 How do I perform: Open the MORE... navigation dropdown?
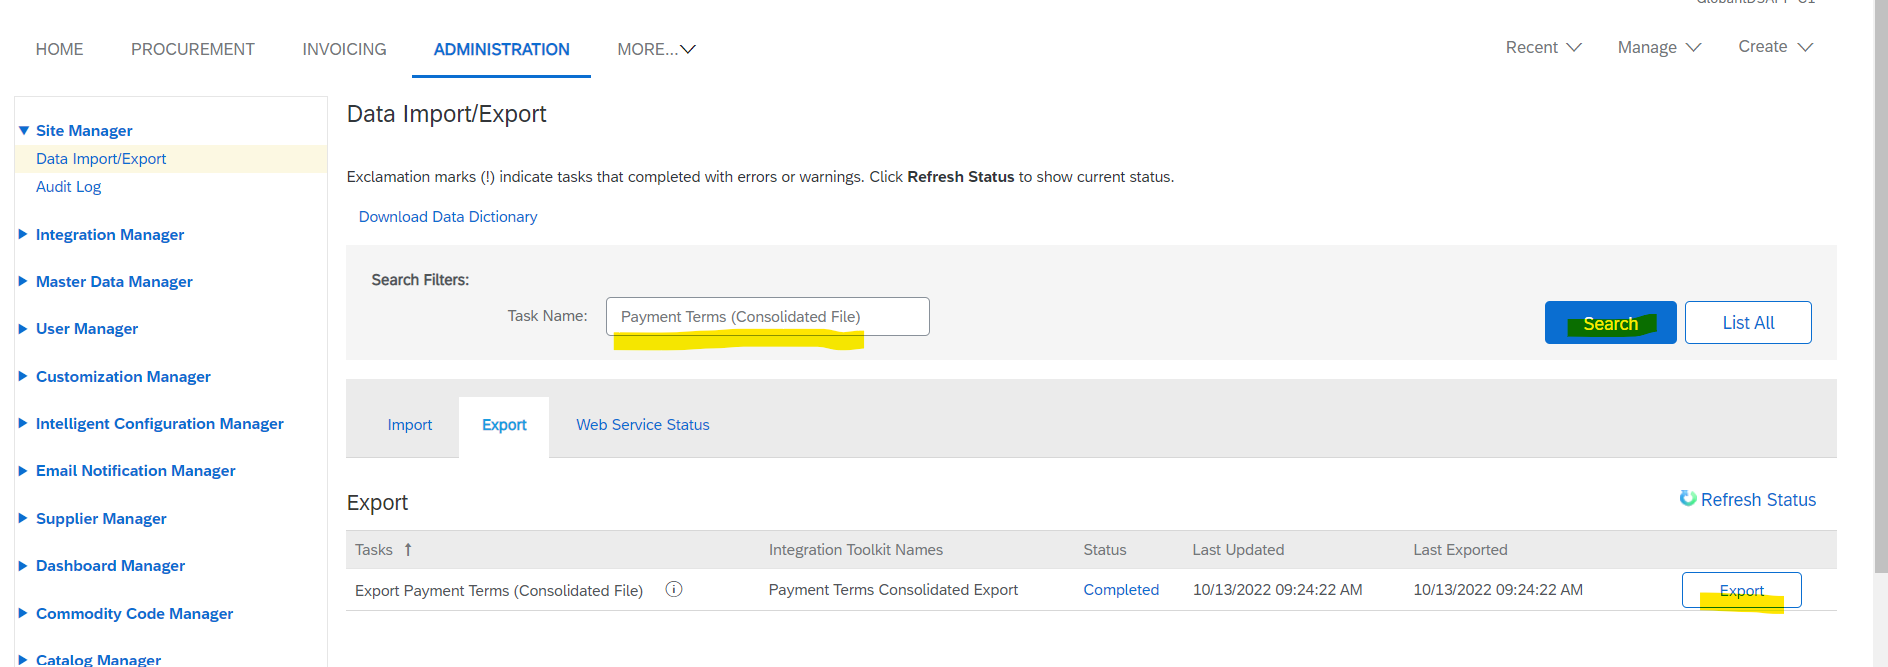click(x=656, y=49)
